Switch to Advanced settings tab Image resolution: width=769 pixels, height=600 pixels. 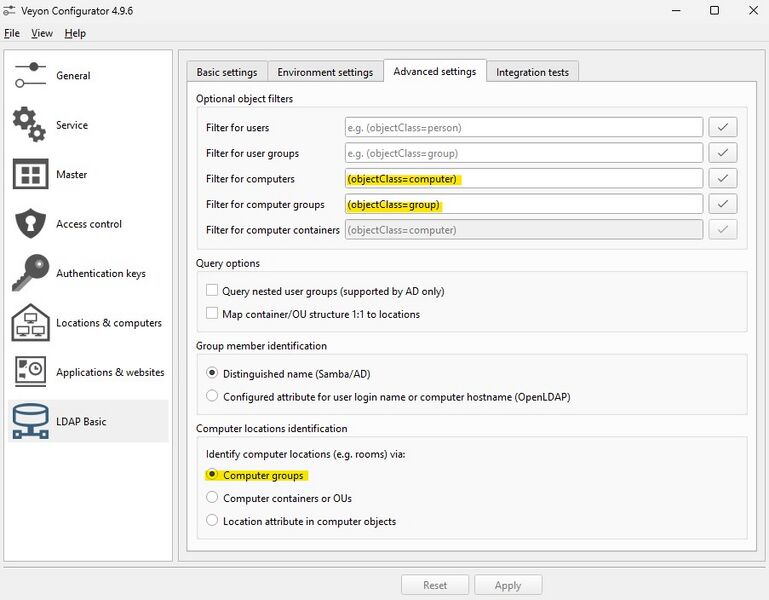[x=435, y=71]
